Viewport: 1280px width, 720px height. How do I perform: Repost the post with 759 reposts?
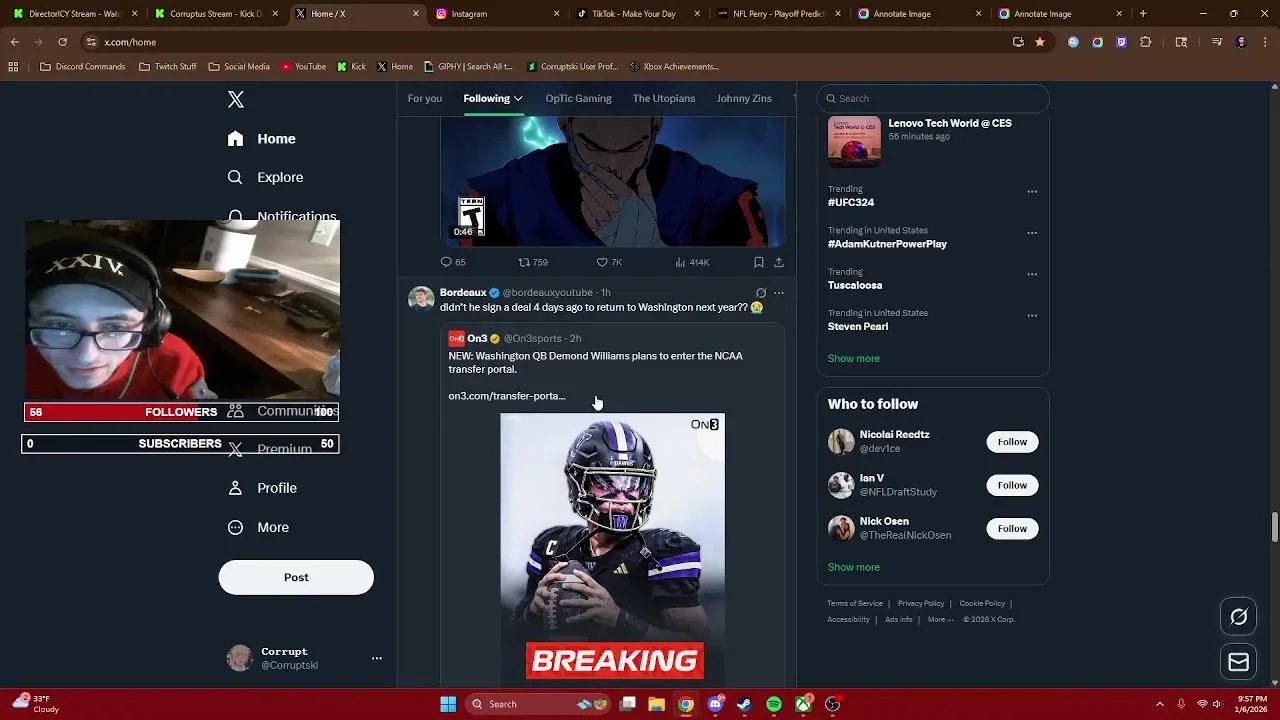click(x=532, y=262)
